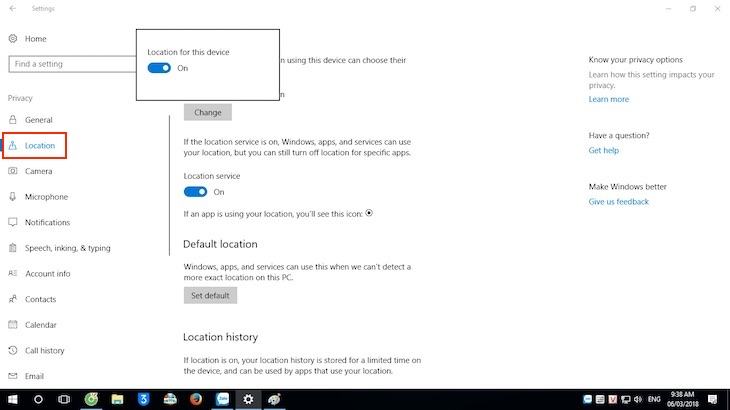730x410 pixels.
Task: Click the Location person icon
Action: tap(13, 146)
